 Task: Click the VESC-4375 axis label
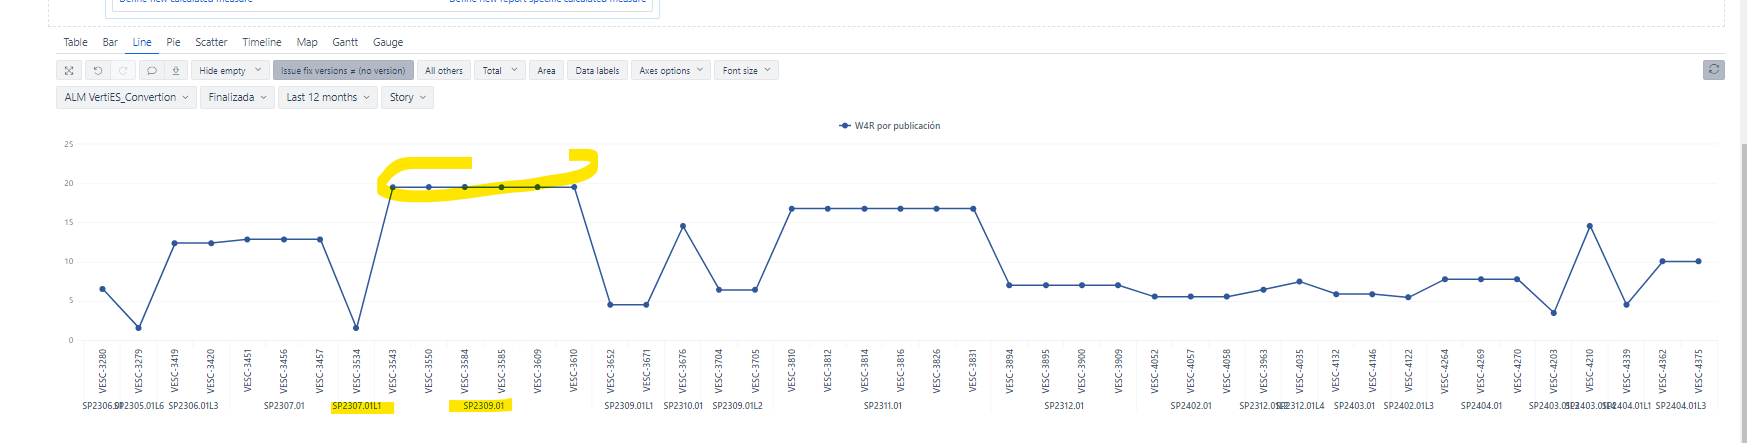1698,370
